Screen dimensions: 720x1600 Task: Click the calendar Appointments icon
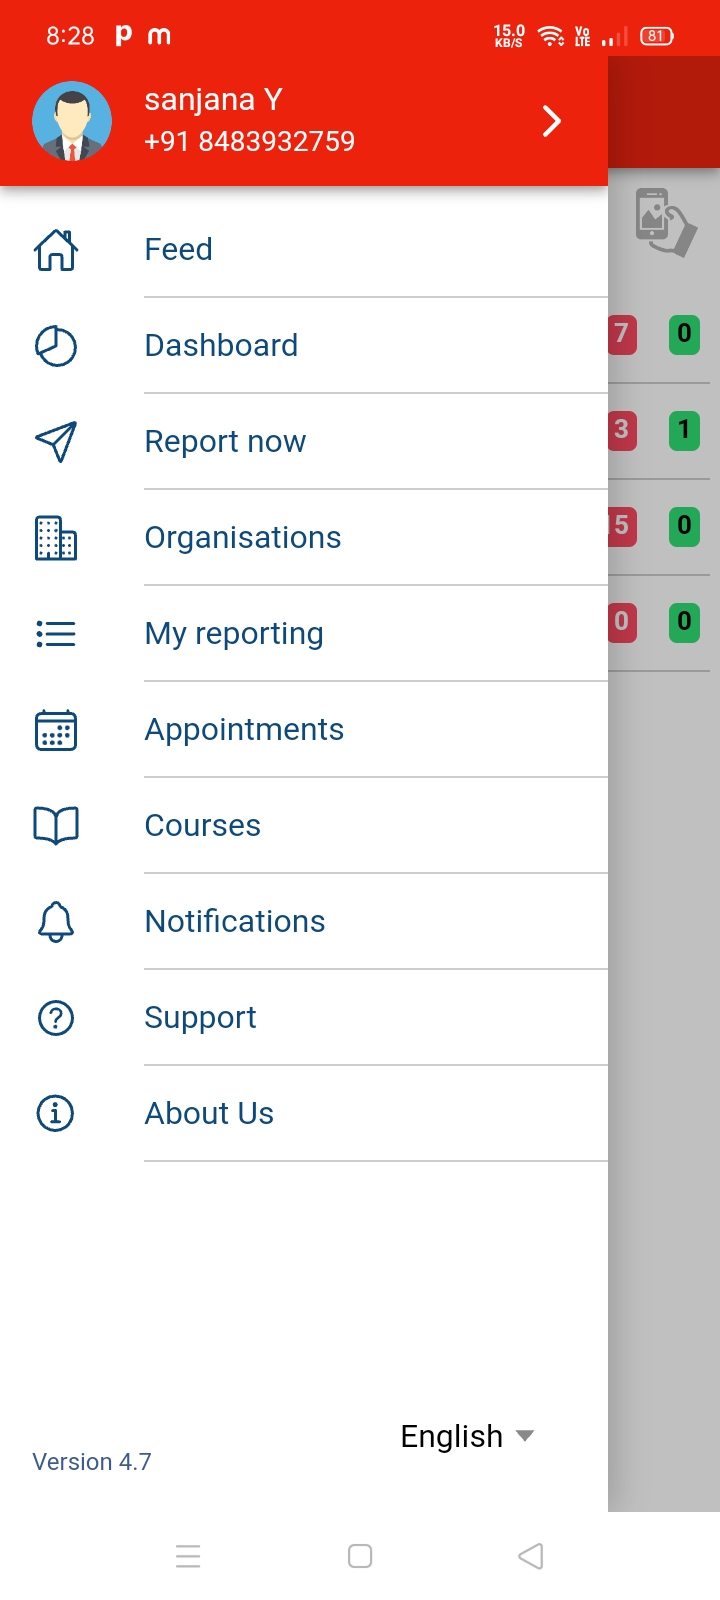click(x=56, y=730)
